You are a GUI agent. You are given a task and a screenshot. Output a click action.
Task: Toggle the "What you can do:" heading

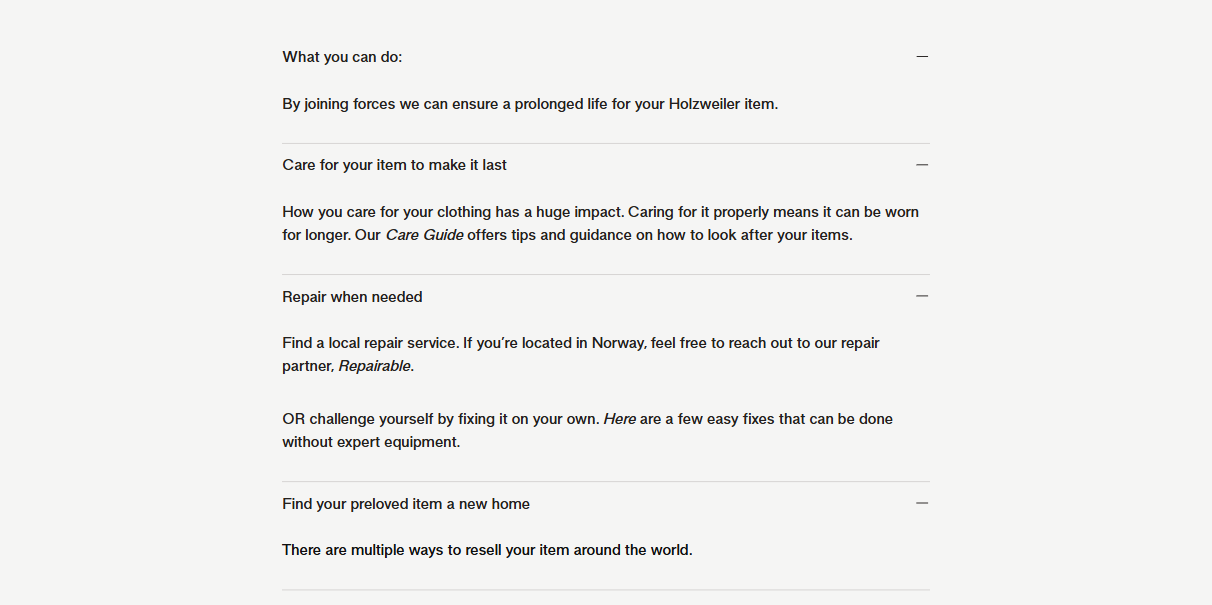coord(342,57)
